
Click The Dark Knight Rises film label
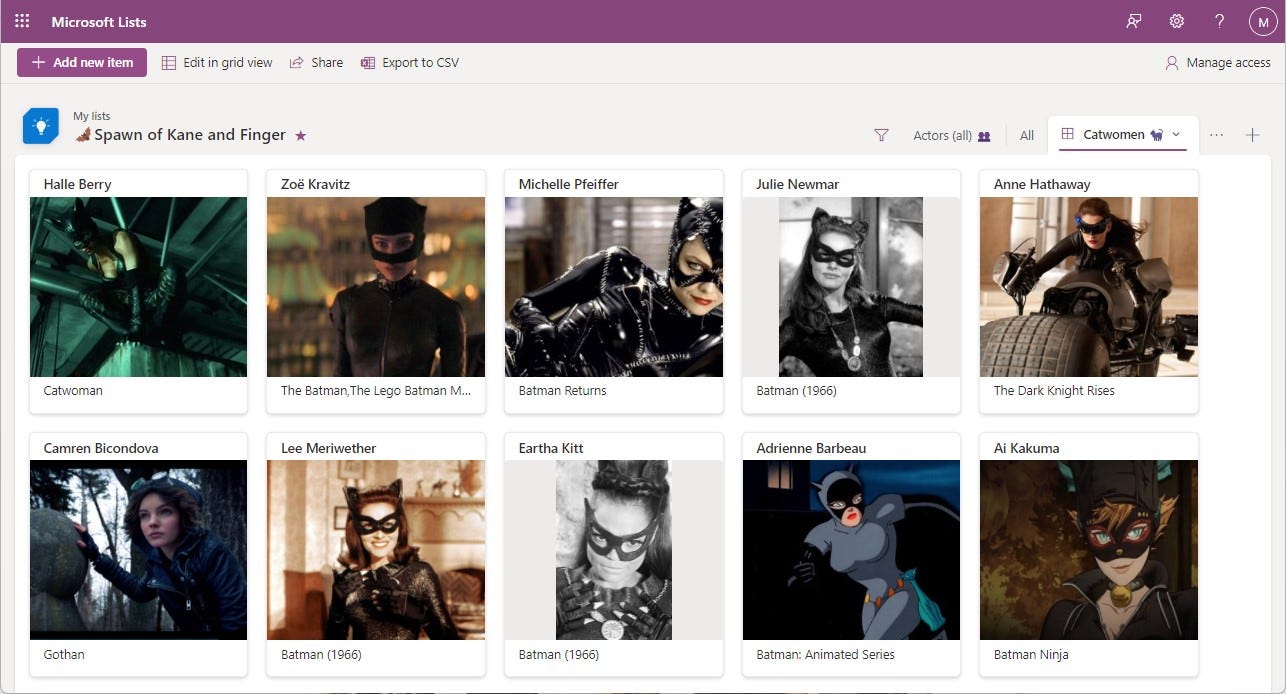tap(1054, 391)
